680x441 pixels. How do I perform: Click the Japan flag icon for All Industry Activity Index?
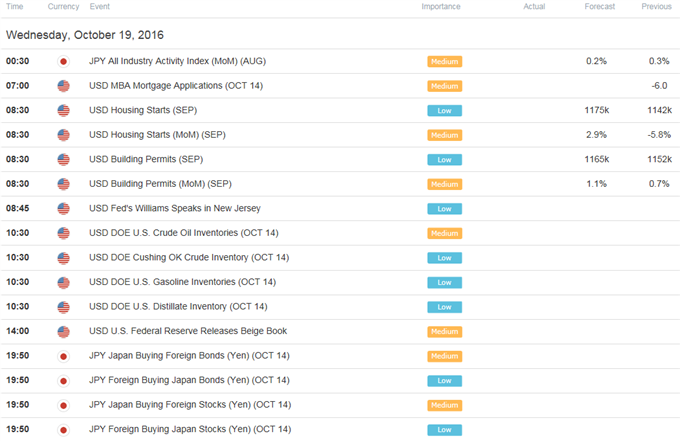click(x=63, y=62)
